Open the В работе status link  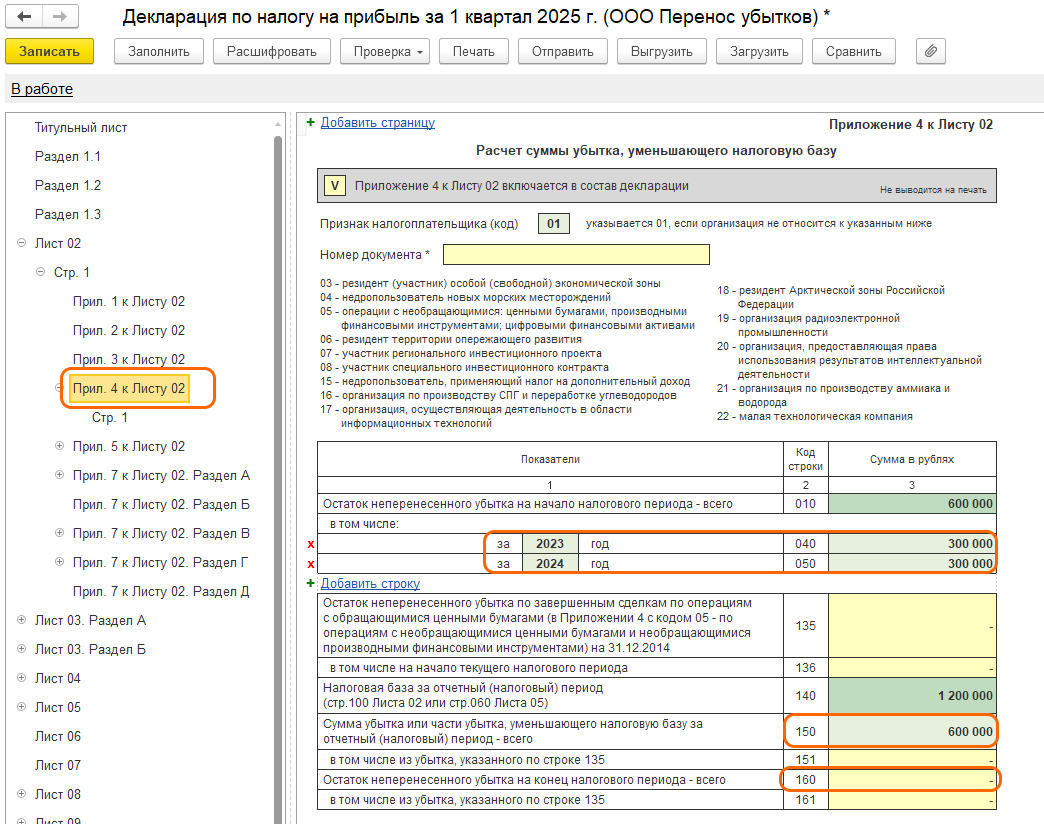[x=42, y=89]
